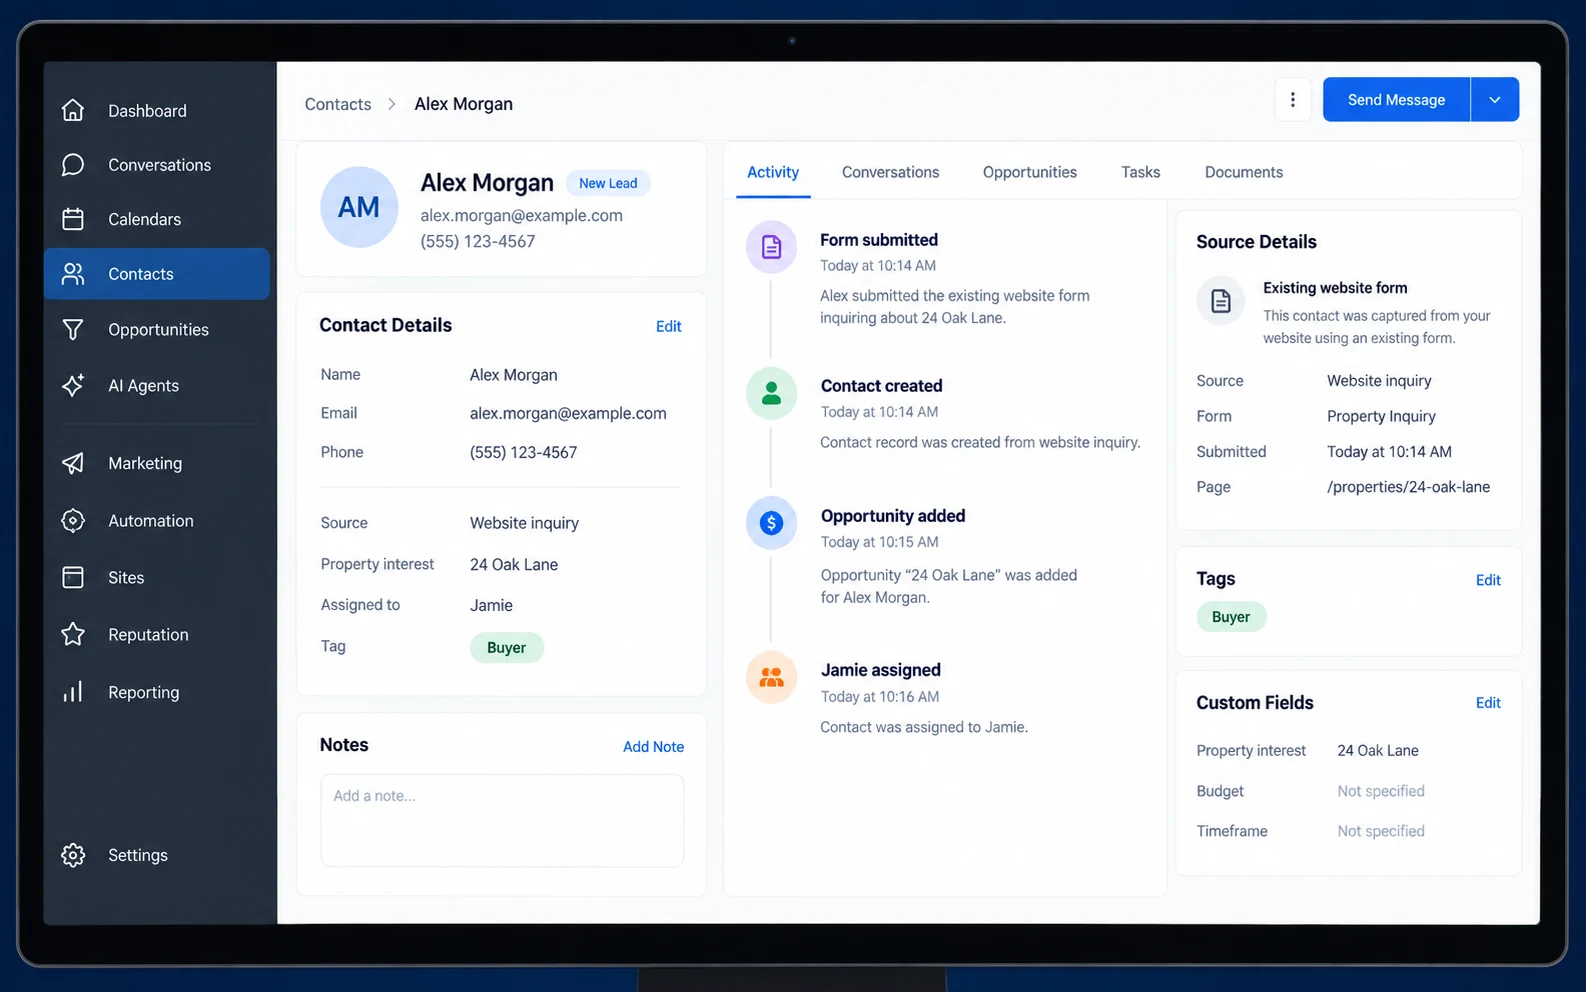Switch to the Activity tab

tap(773, 172)
